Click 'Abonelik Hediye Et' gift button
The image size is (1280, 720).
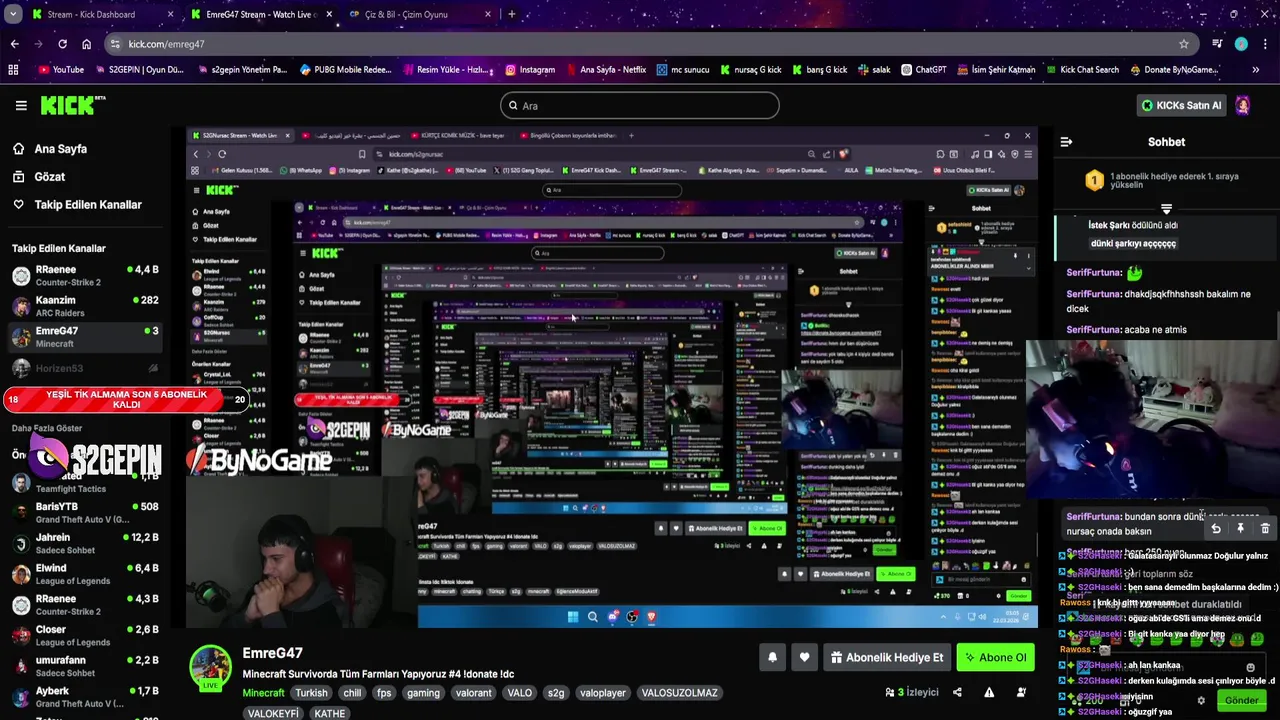click(887, 657)
